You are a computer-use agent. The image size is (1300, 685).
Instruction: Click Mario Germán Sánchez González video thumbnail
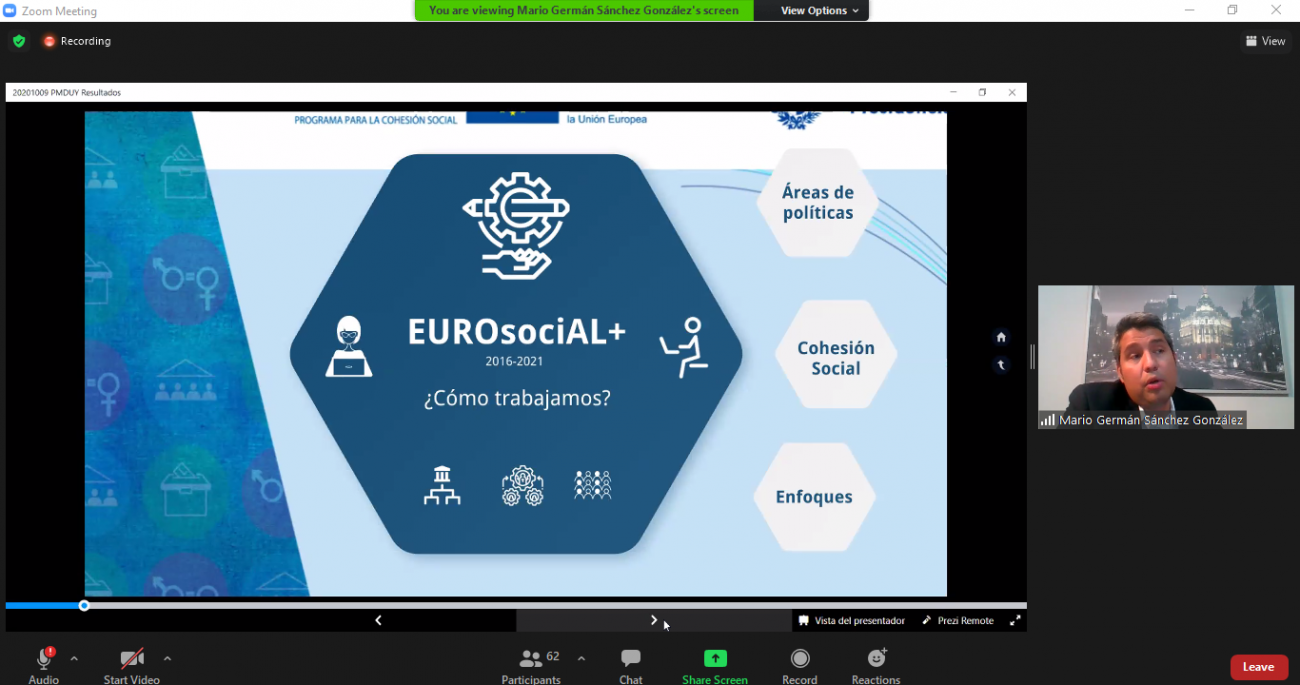coord(1166,357)
